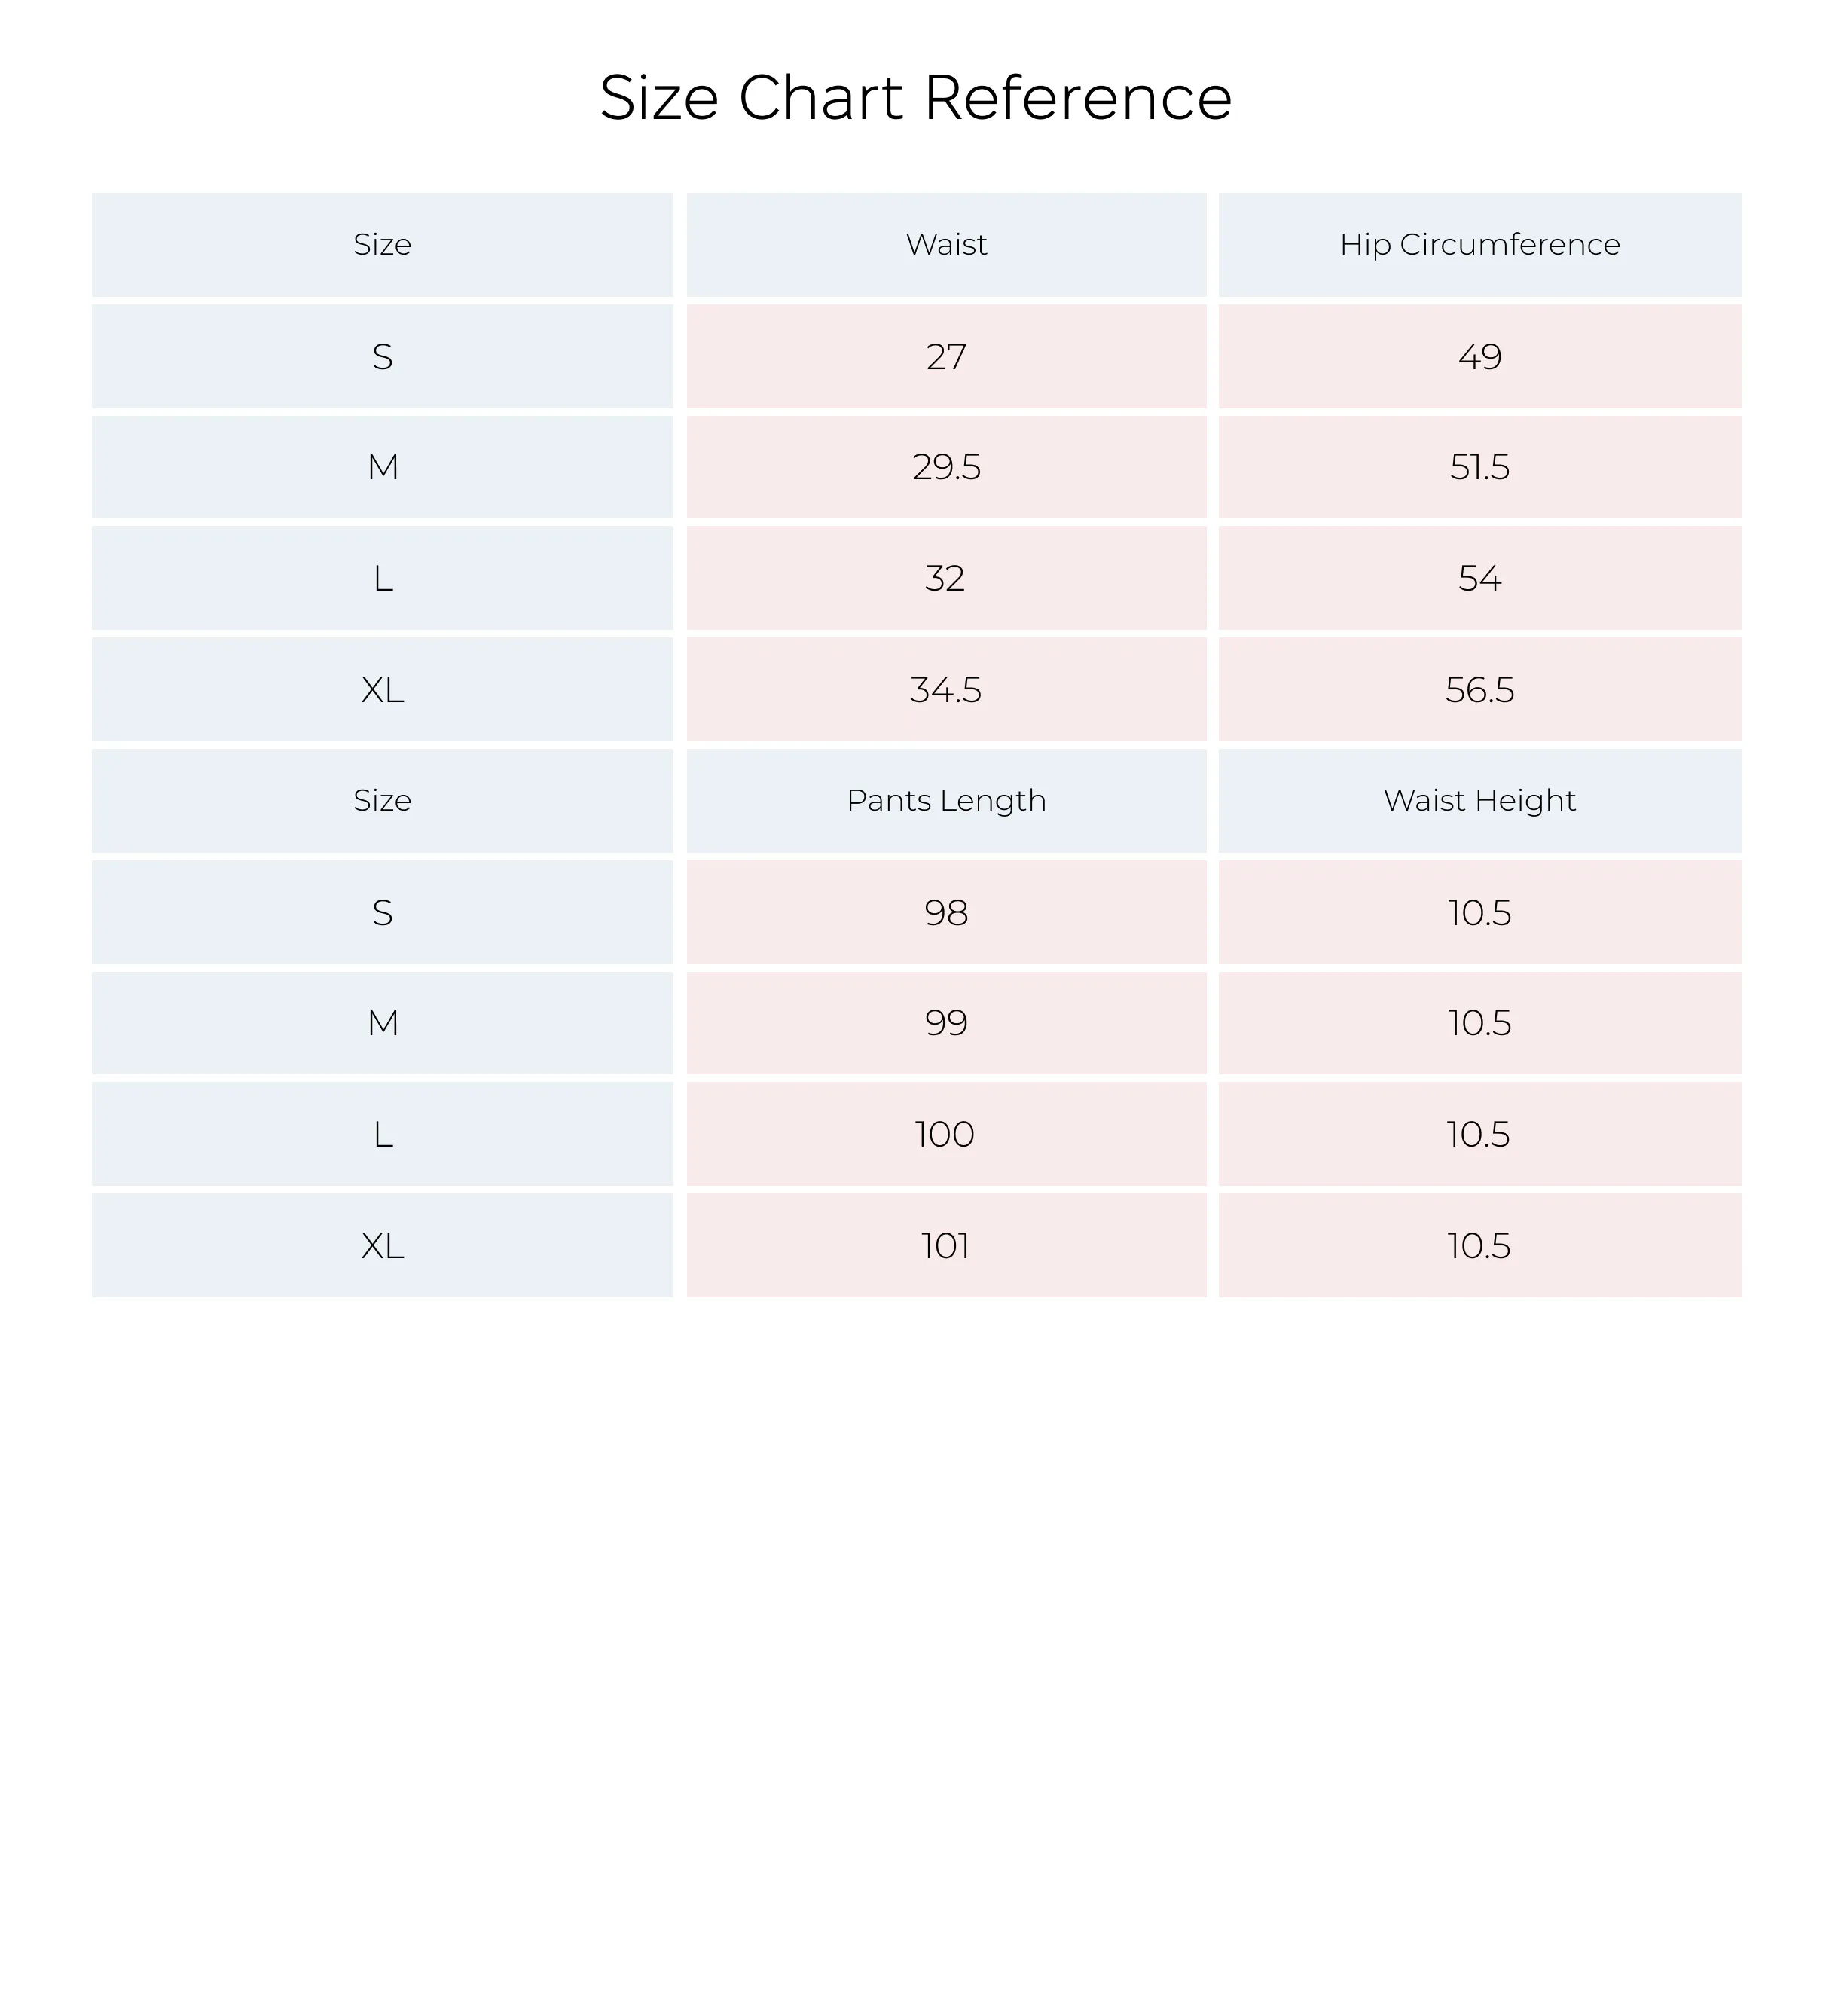
Task: Select the first Size header cell
Action: [382, 245]
